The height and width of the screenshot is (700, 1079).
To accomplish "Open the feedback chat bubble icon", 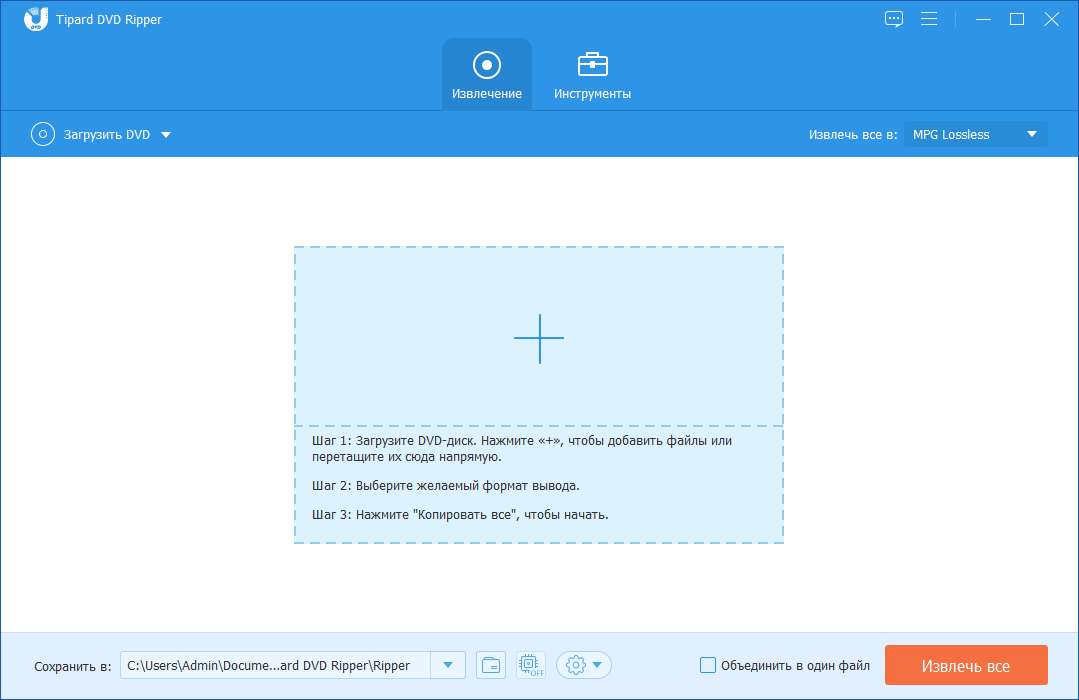I will click(x=893, y=18).
